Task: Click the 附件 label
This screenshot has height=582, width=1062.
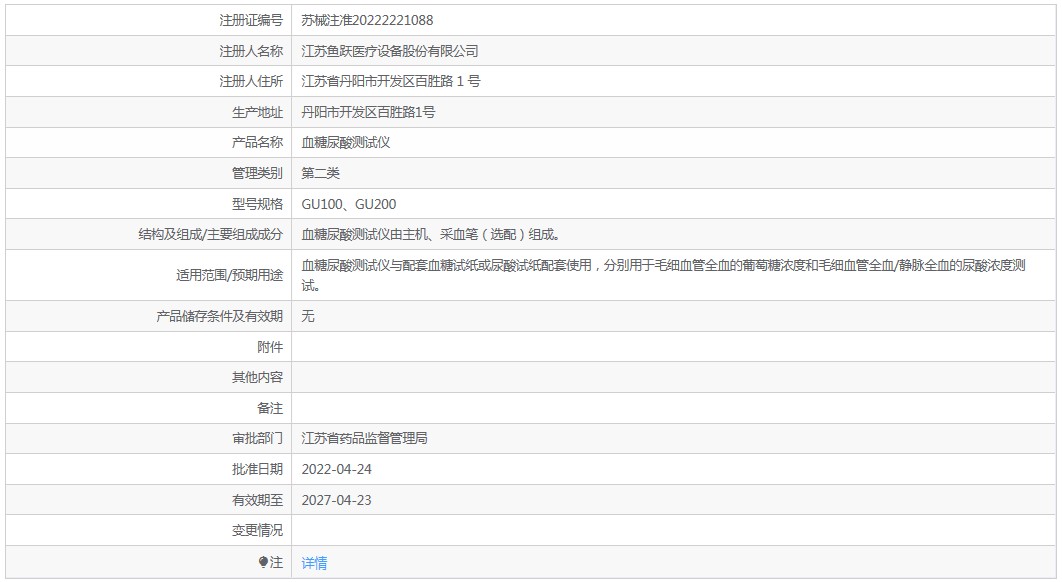Action: tap(270, 347)
